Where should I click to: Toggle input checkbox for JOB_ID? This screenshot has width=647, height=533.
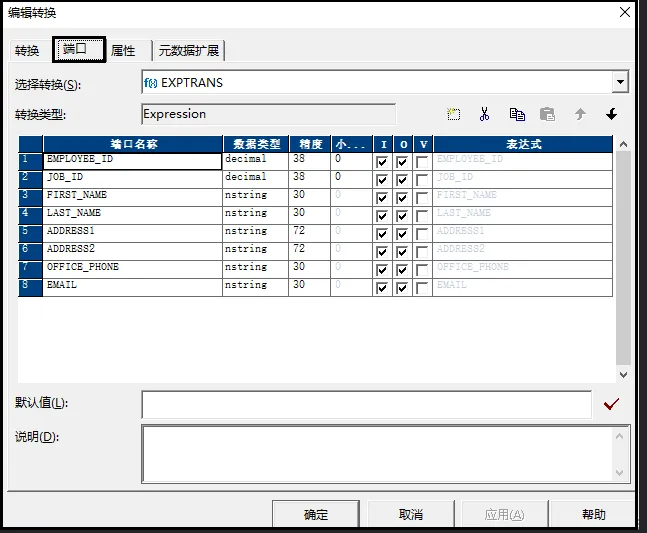[x=382, y=180]
